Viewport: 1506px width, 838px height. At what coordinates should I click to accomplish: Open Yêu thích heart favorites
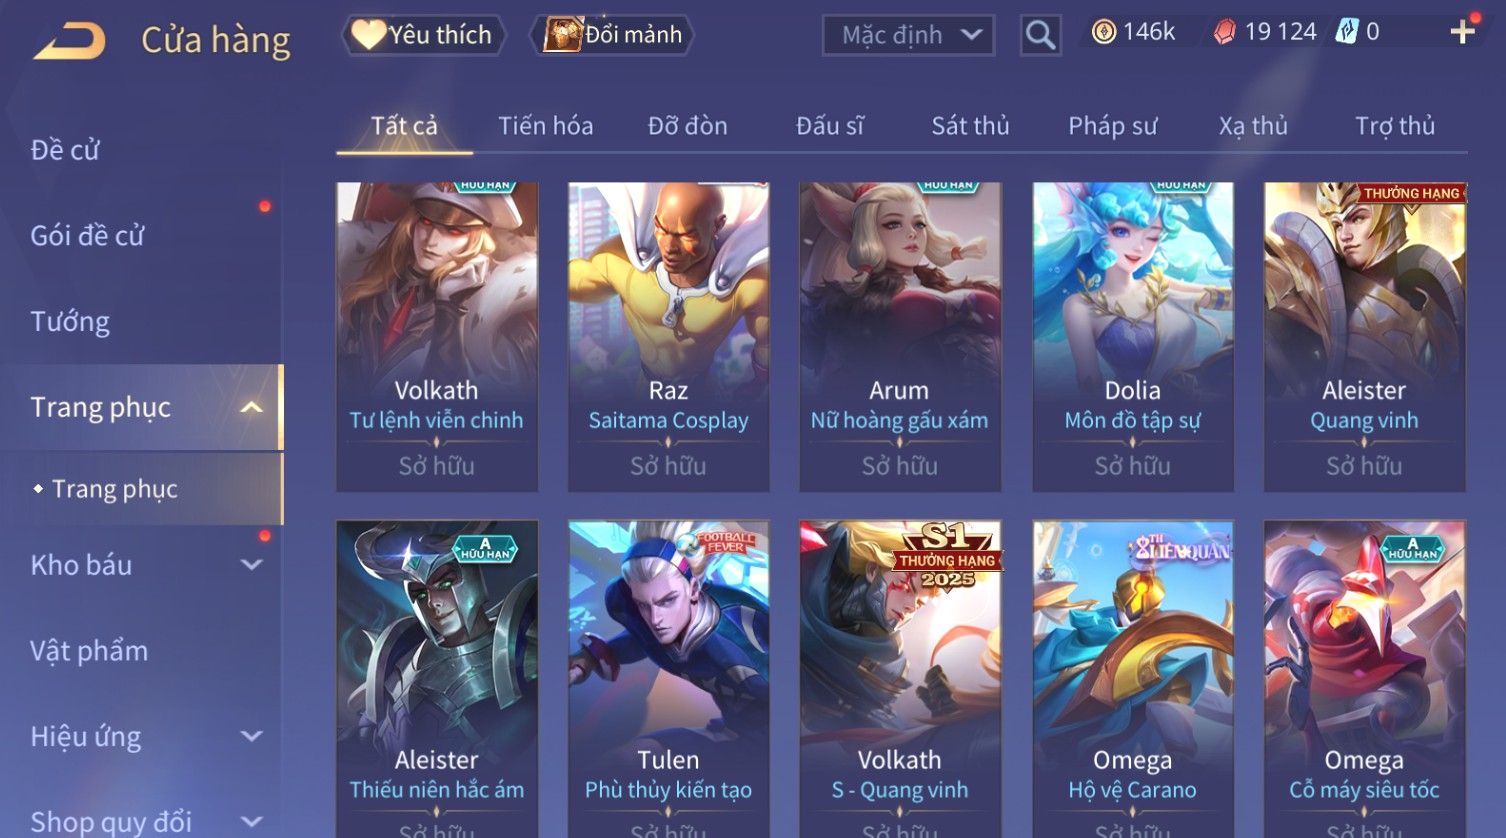(x=423, y=35)
